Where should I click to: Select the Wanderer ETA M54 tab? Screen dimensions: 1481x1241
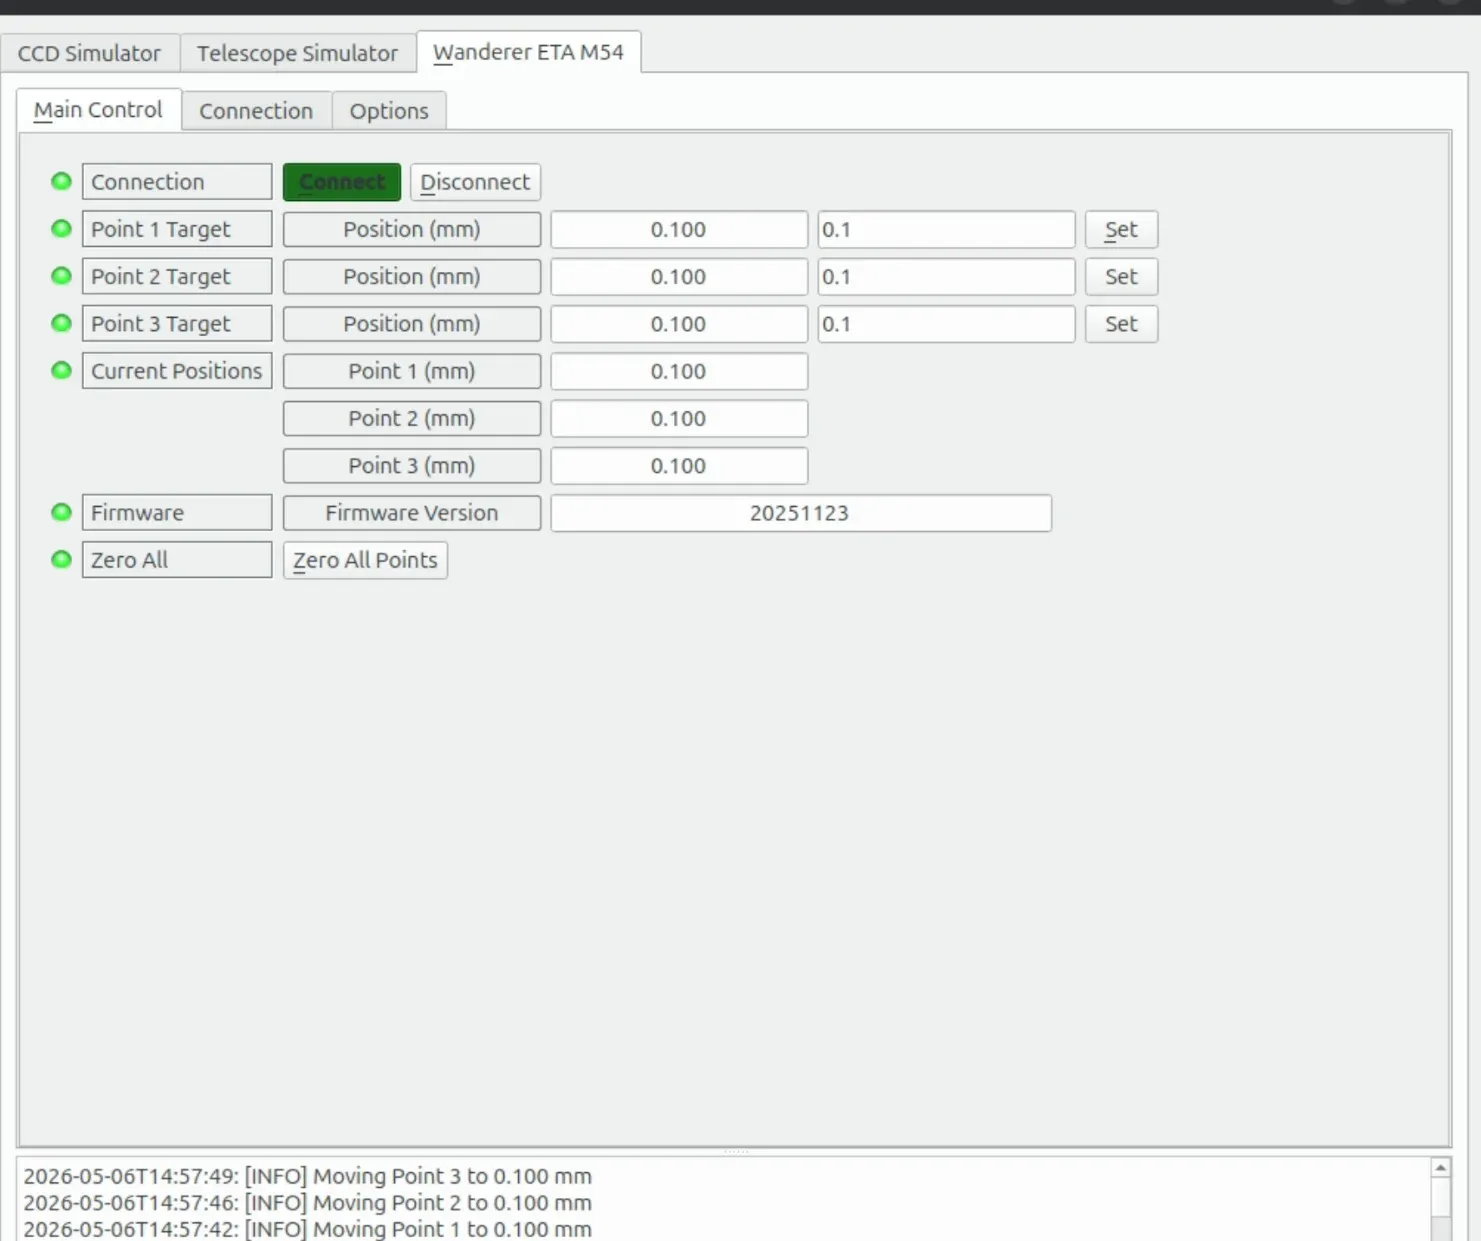528,52
